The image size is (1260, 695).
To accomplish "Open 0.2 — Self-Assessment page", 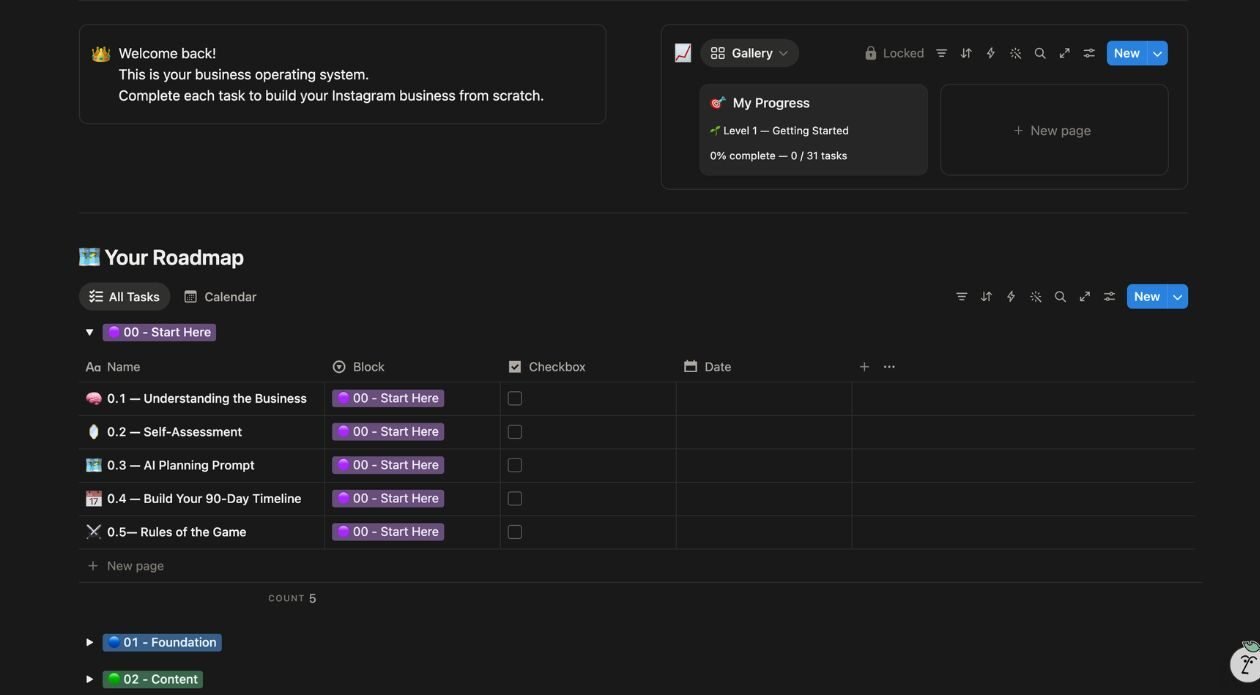I will [174, 432].
